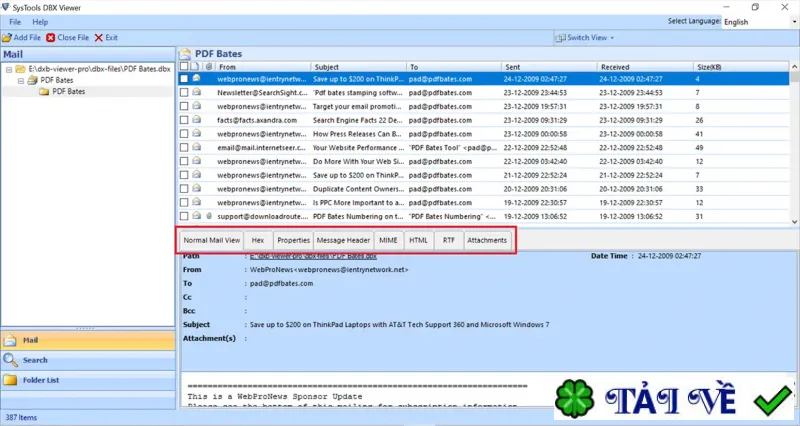Collapse the PDF Bates.dbx root tree node
This screenshot has height=426, width=800.
9,69
